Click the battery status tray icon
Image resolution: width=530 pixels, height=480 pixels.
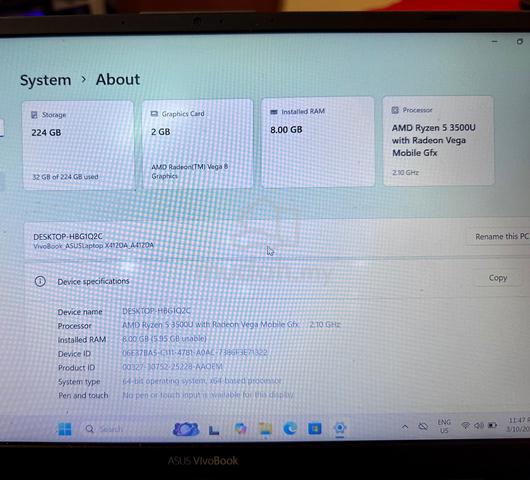(x=492, y=425)
